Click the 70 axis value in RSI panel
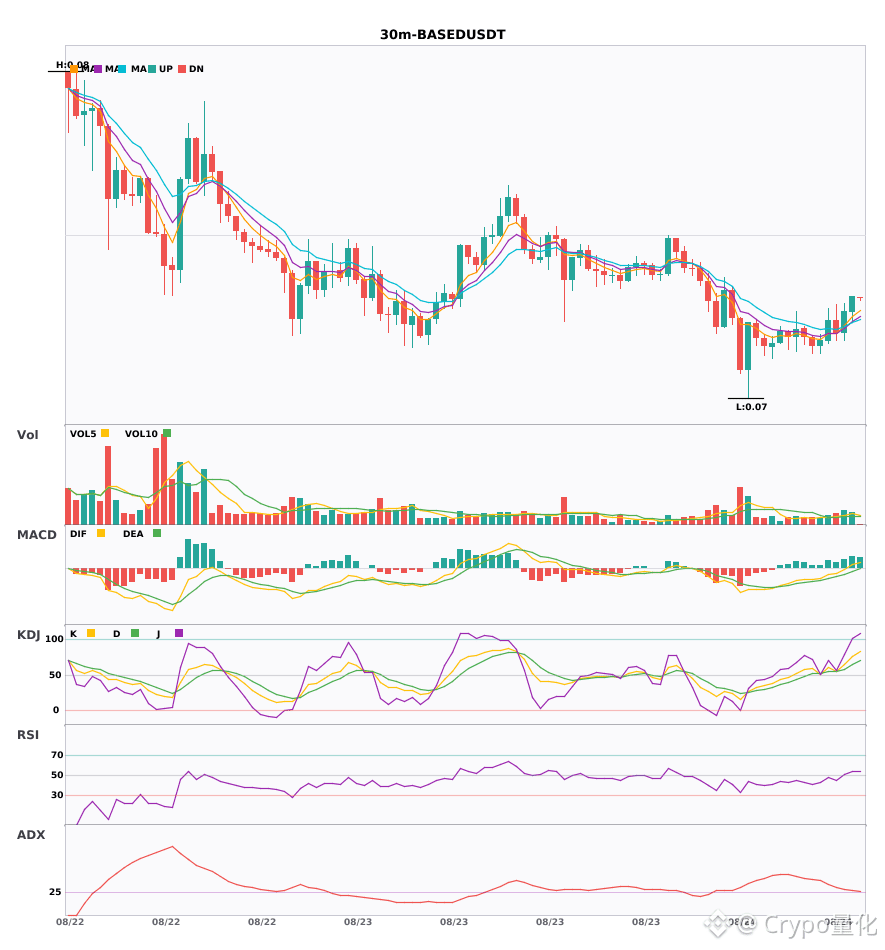The width and height of the screenshot is (885, 950). 57,755
